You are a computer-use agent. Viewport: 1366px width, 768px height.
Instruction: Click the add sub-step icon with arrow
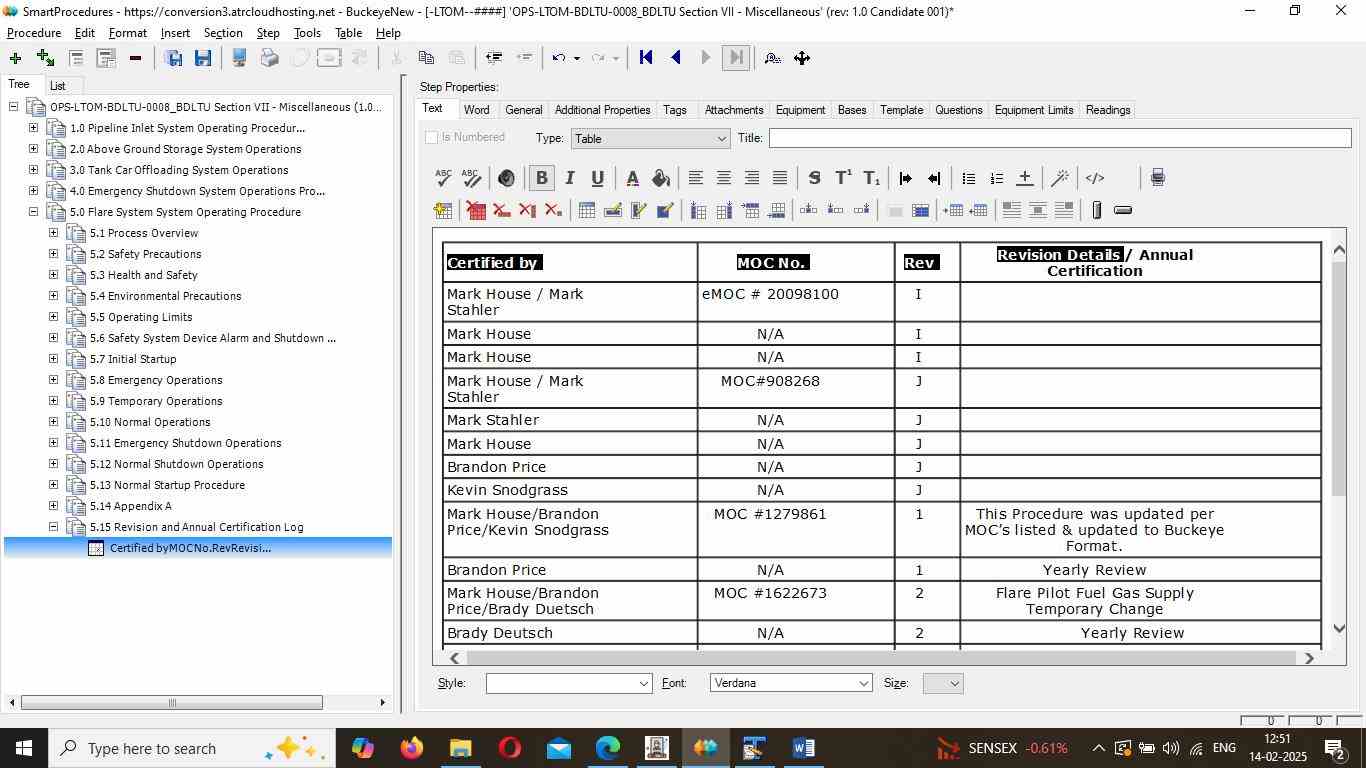click(x=45, y=58)
